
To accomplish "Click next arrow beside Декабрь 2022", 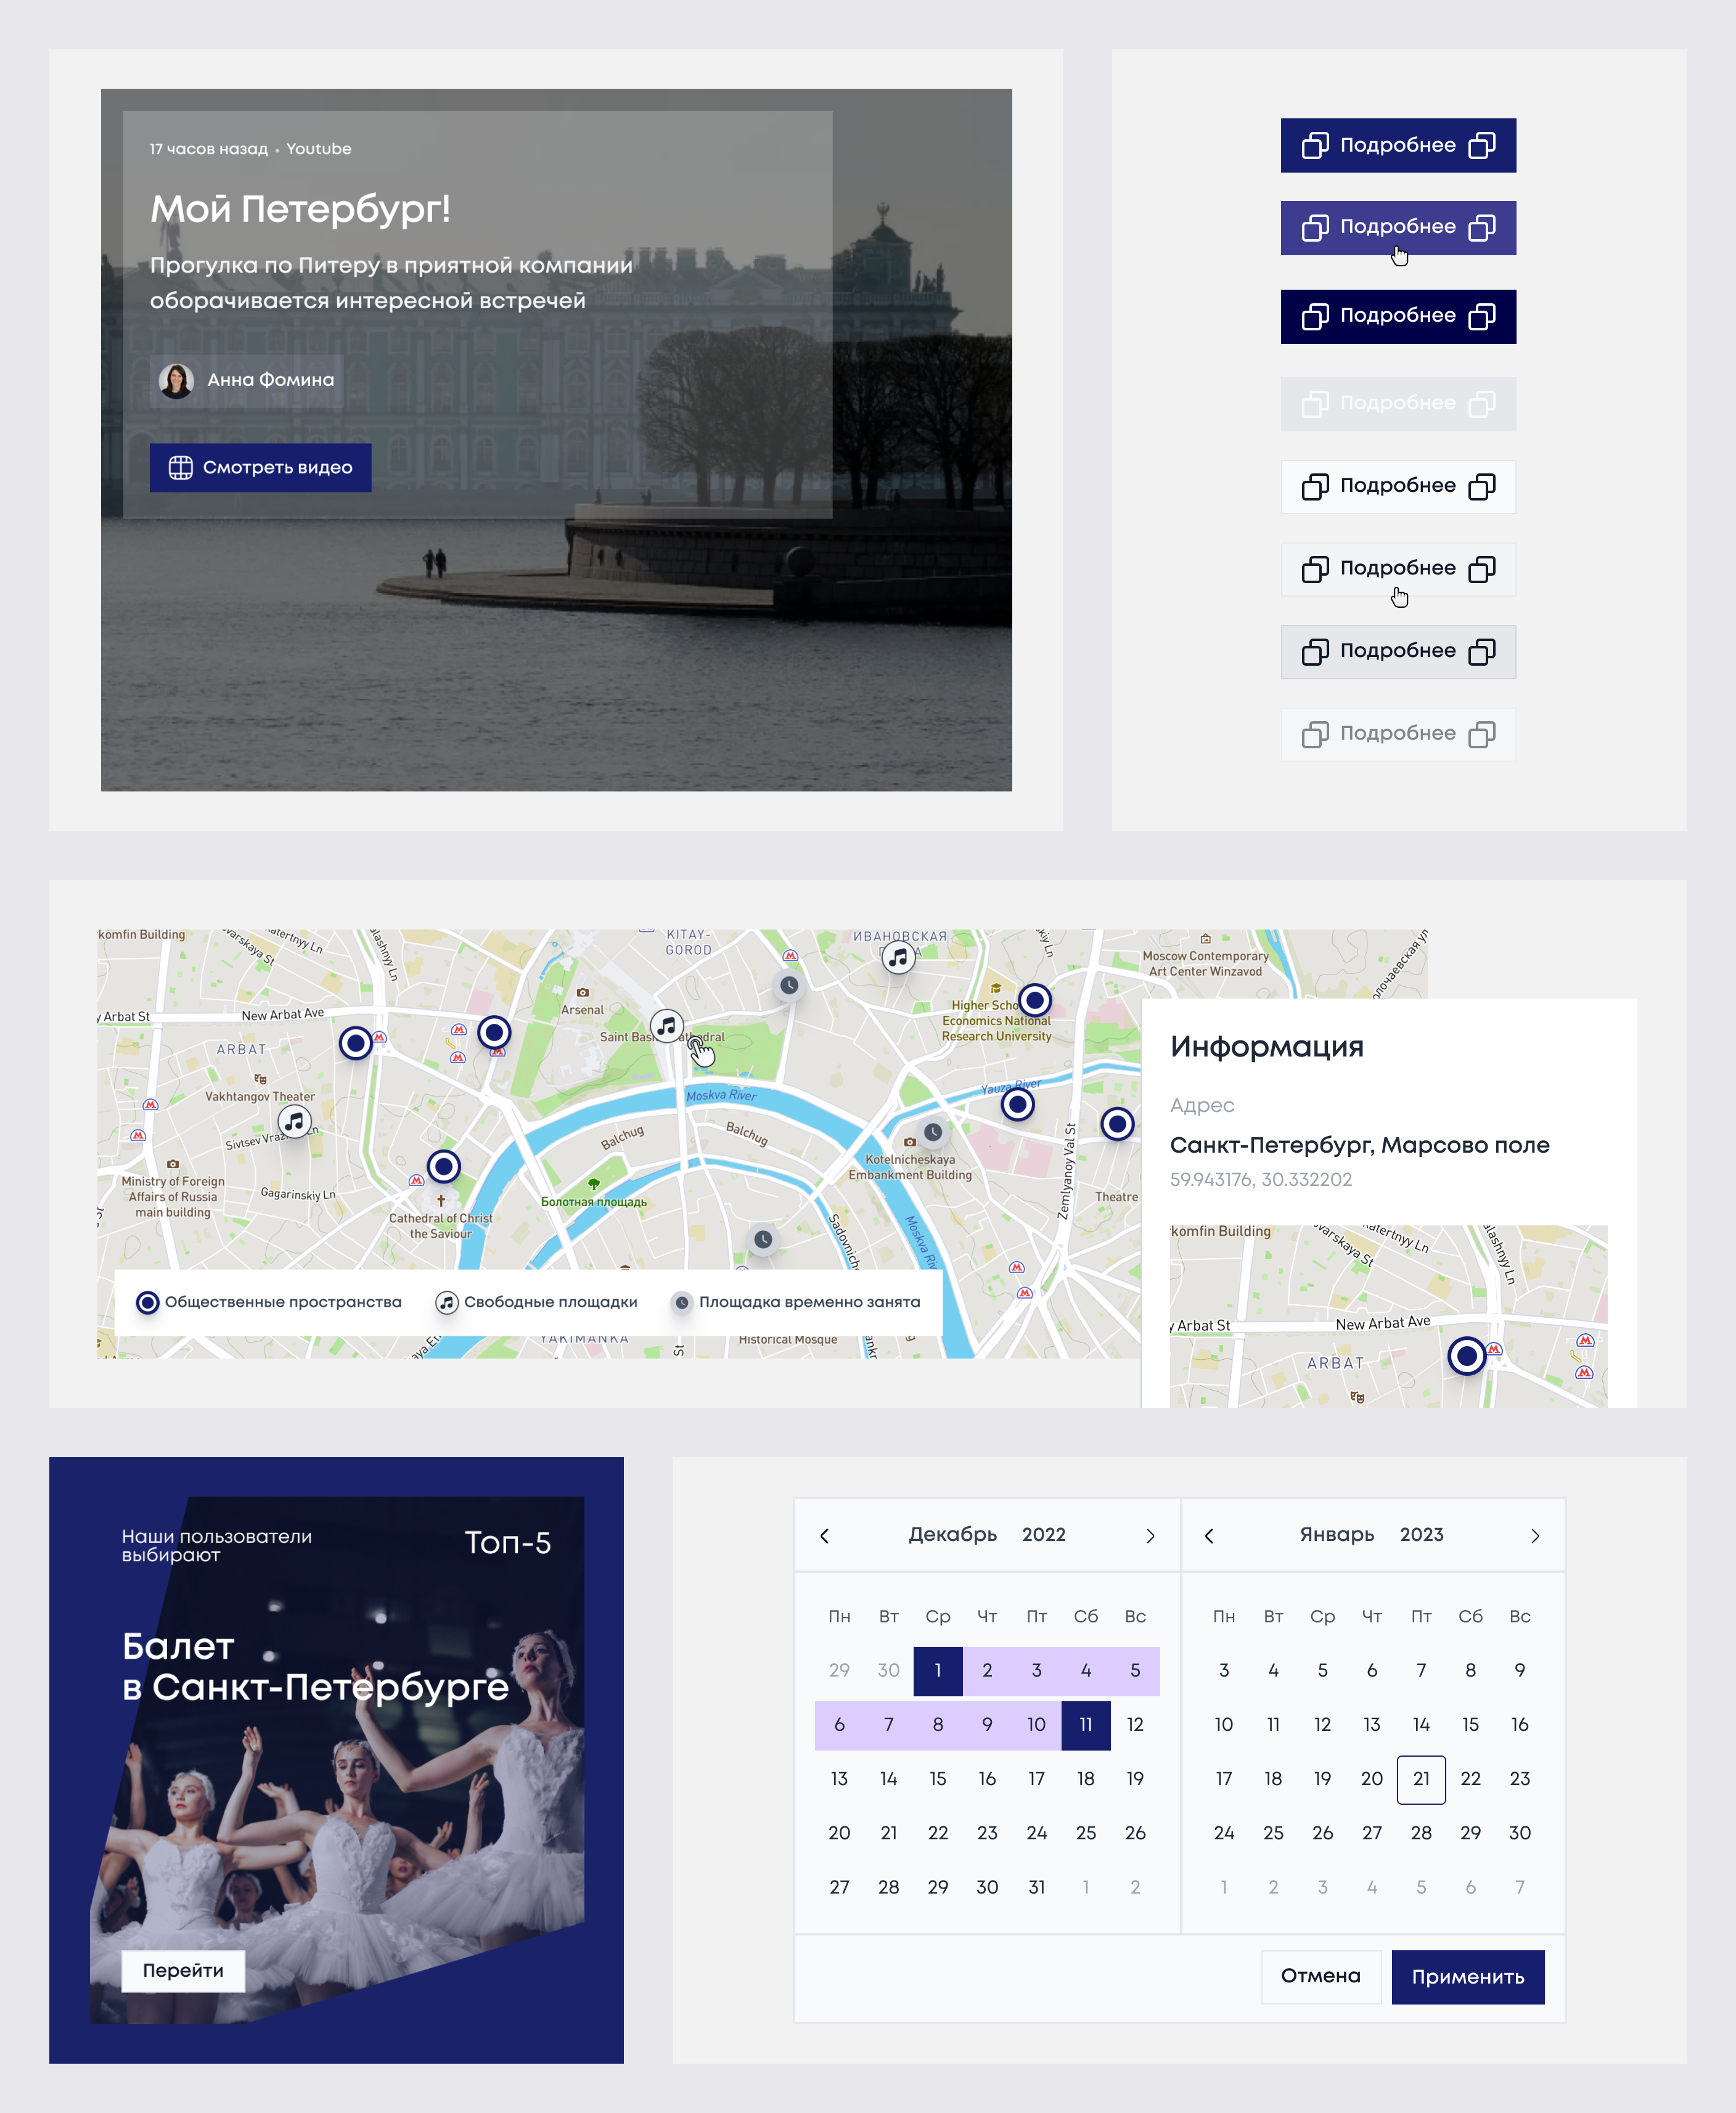I will pyautogui.click(x=1150, y=1536).
